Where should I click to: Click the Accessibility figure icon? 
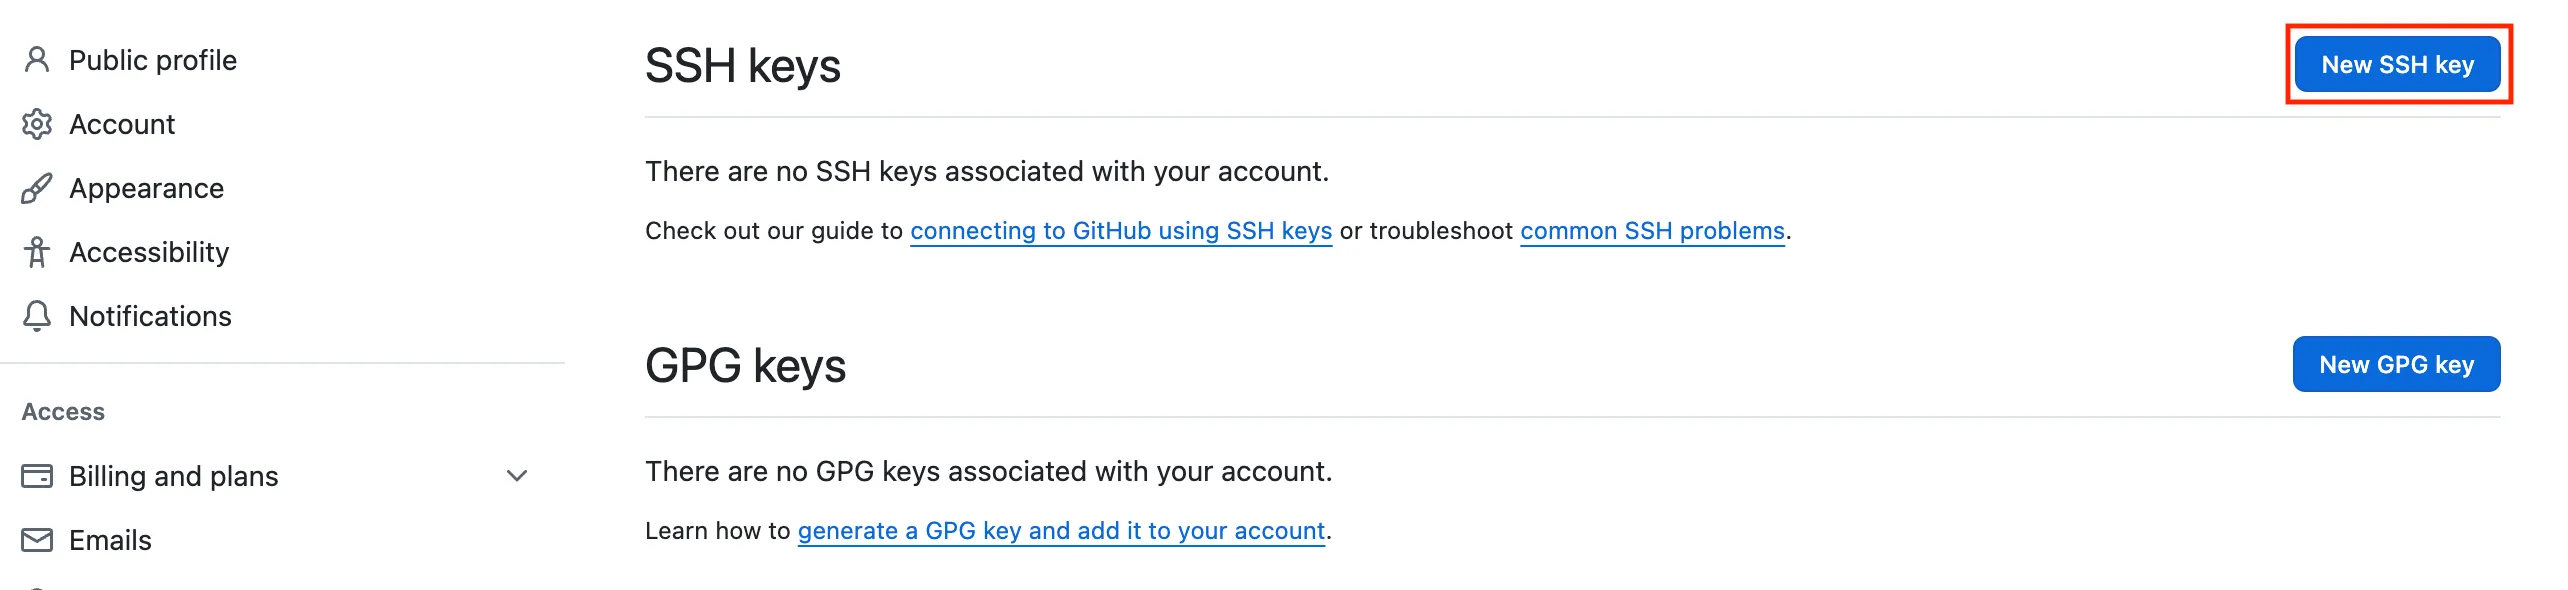(37, 252)
